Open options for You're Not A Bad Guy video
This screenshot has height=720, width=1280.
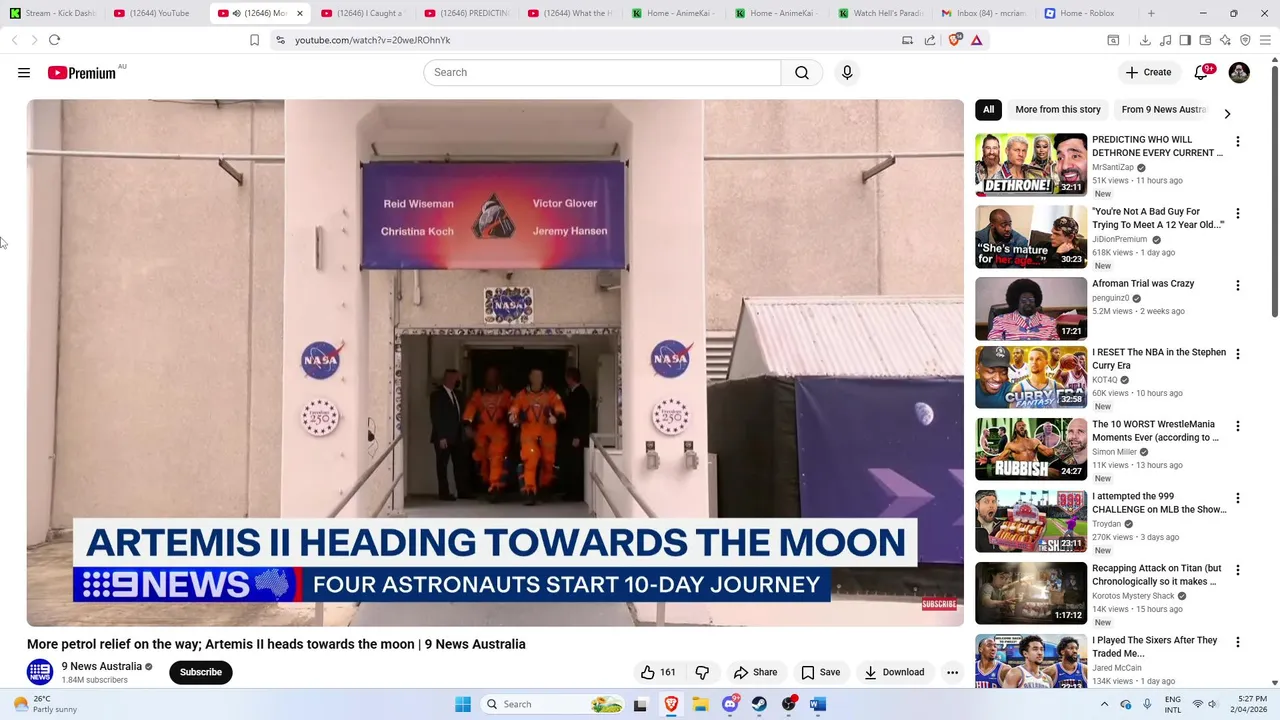pyautogui.click(x=1238, y=214)
